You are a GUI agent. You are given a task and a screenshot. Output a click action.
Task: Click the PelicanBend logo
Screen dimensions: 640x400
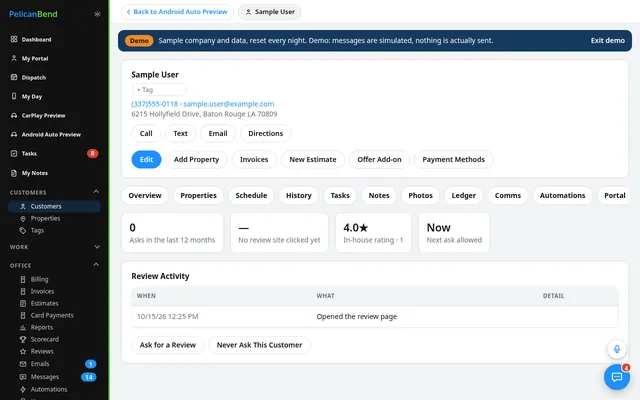coord(33,14)
